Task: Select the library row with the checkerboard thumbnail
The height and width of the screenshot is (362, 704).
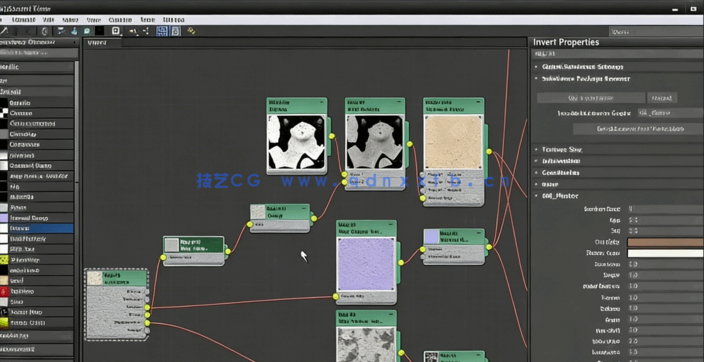Action: coord(37,113)
